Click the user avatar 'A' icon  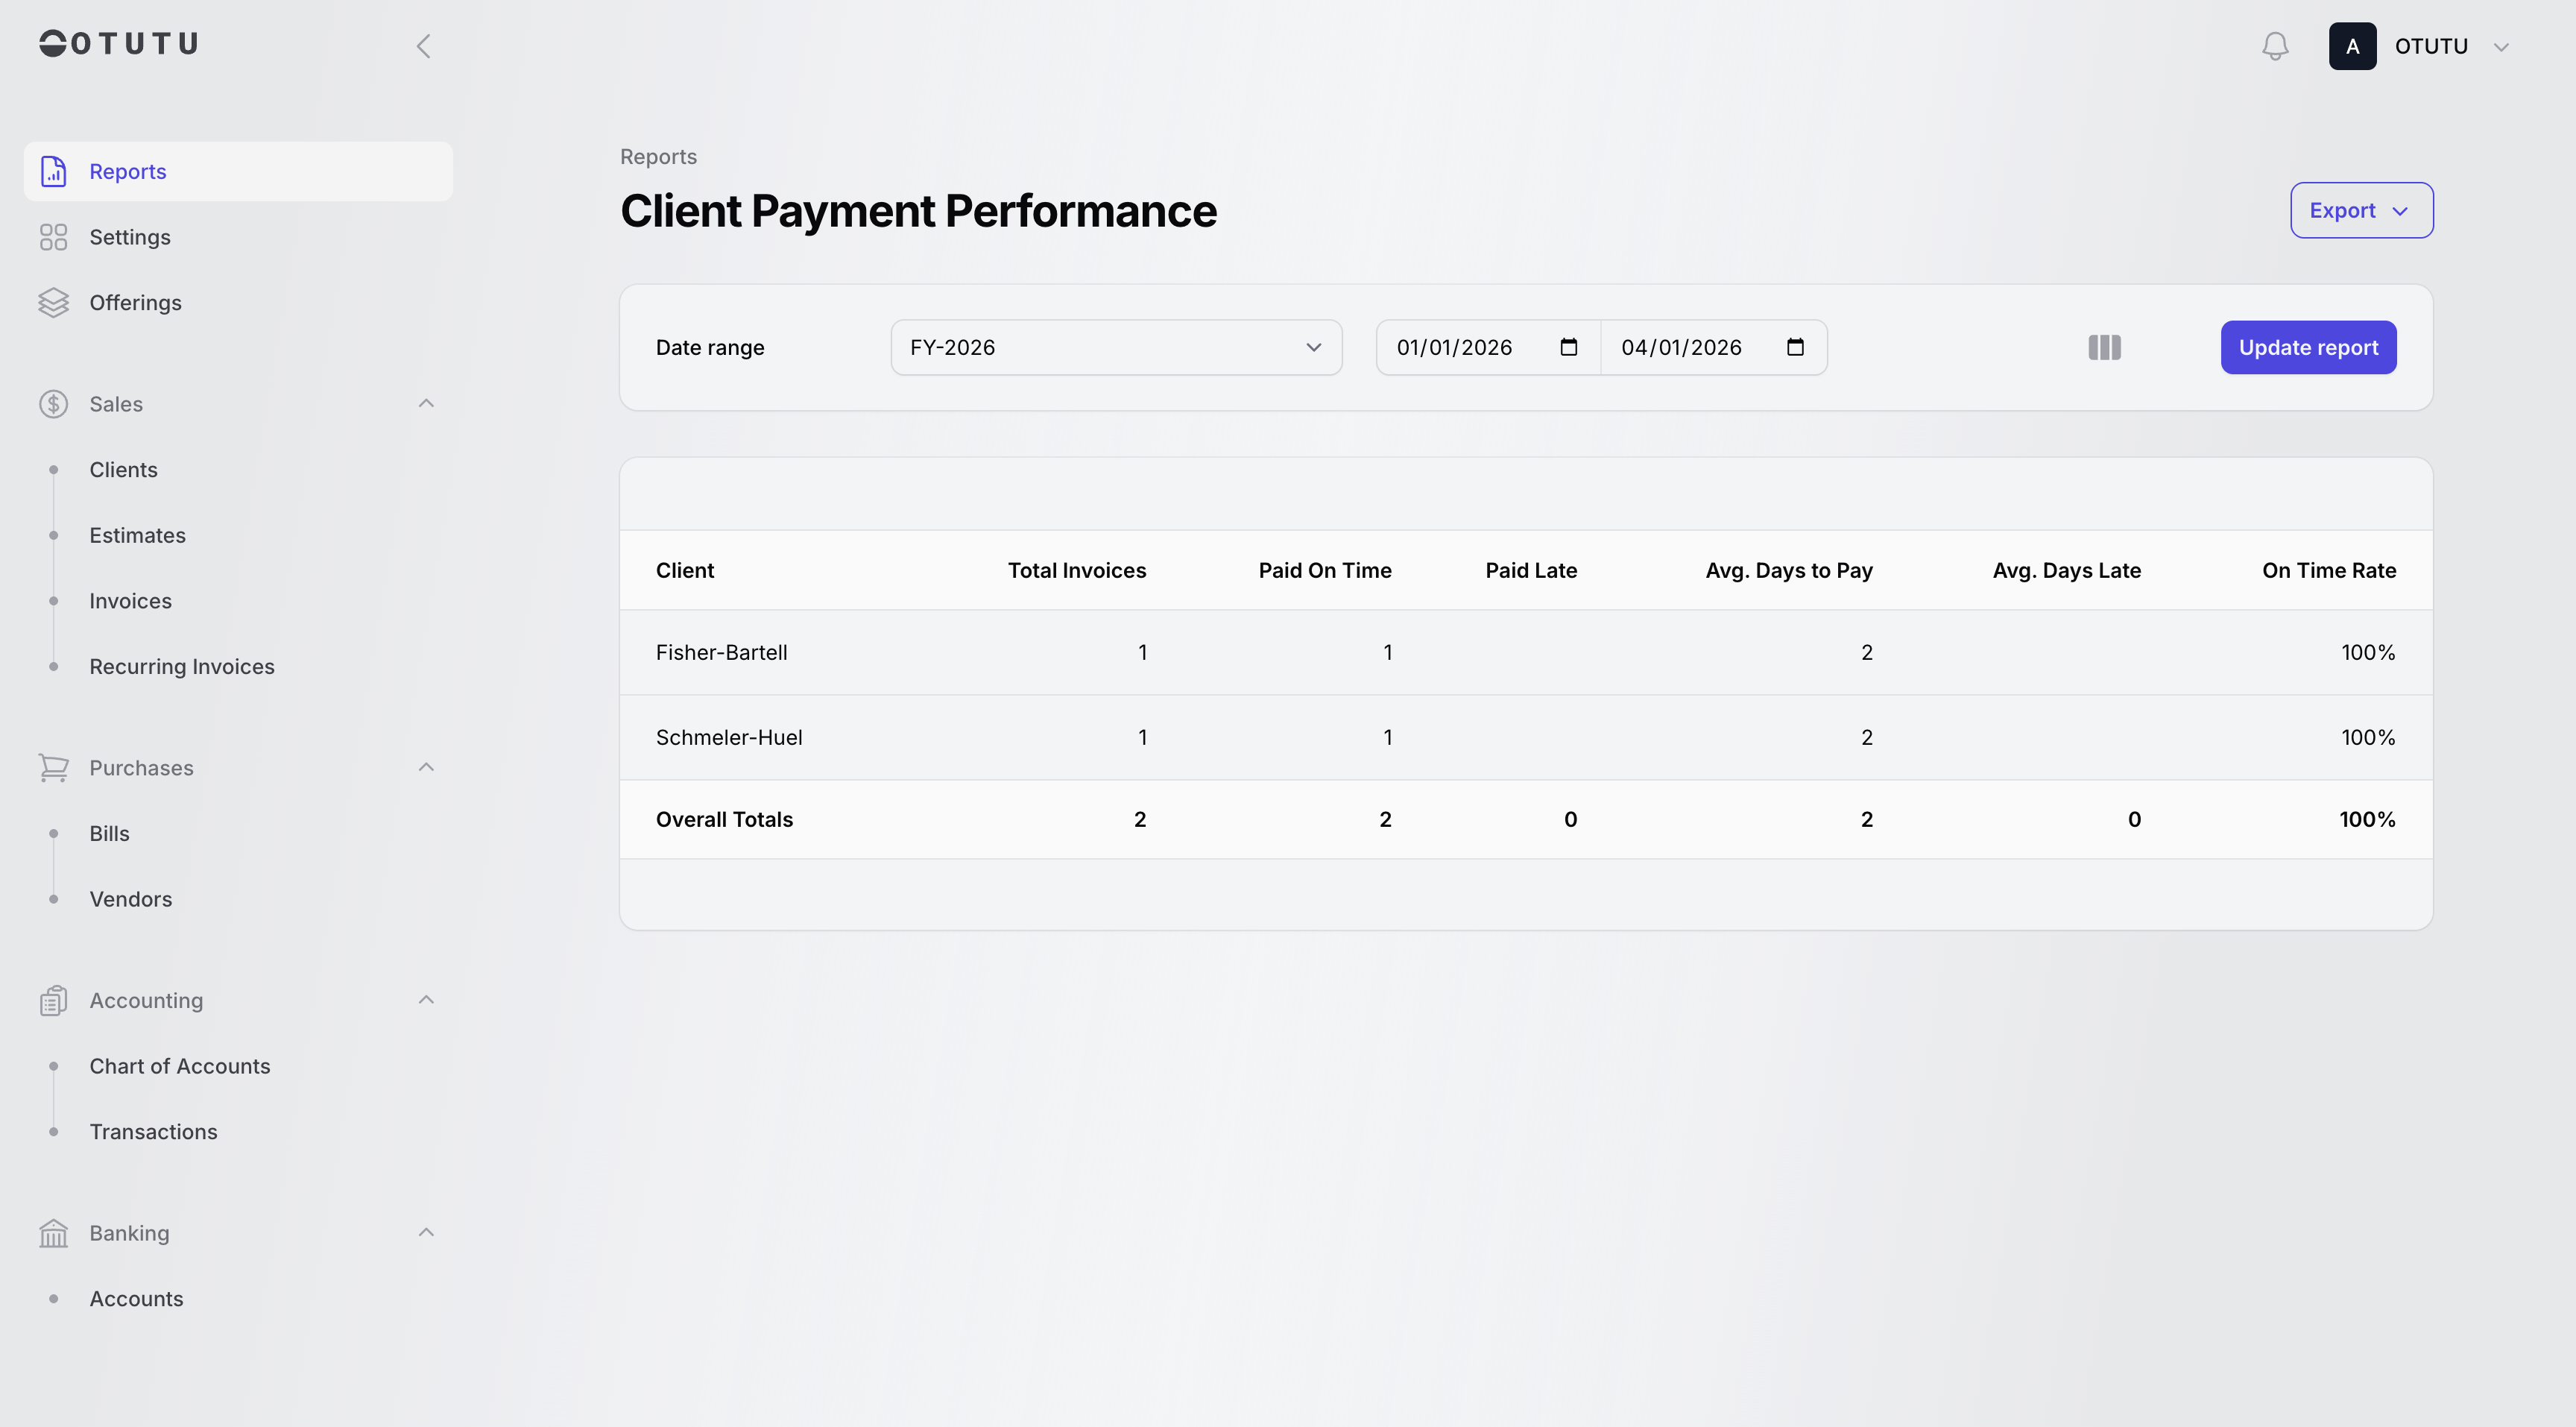[x=2352, y=46]
